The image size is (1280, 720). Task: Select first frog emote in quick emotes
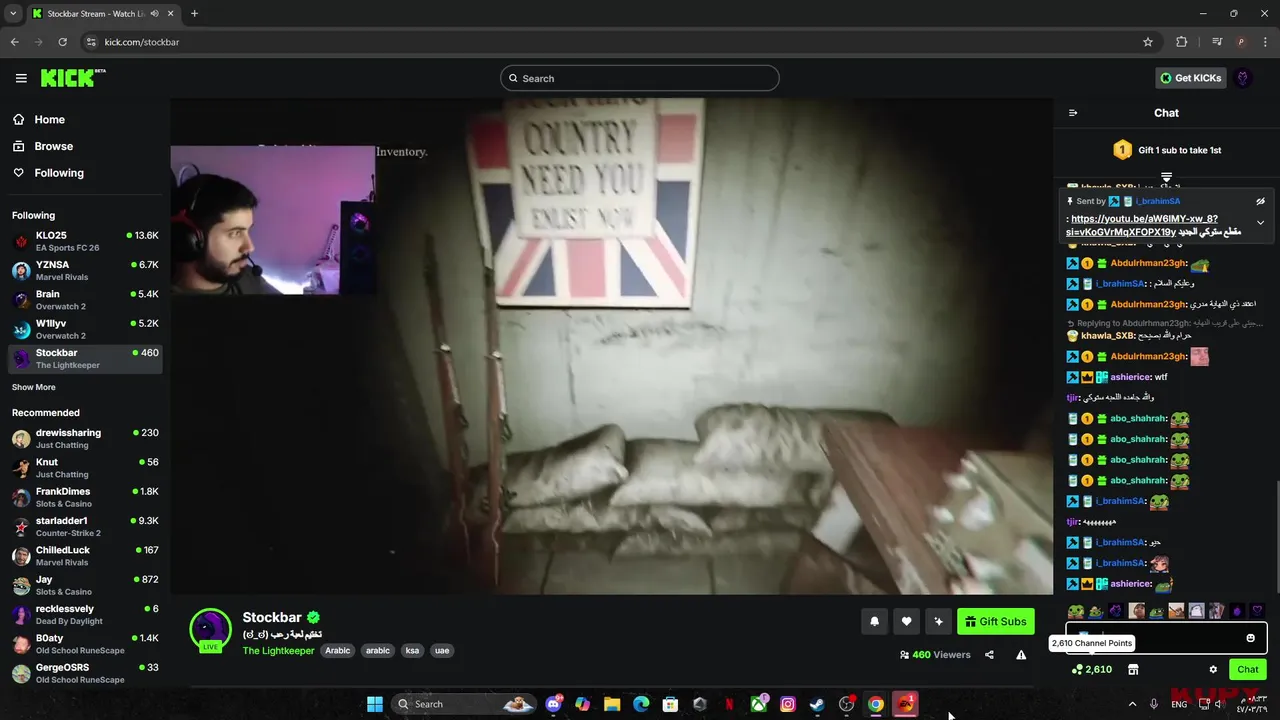click(1075, 611)
